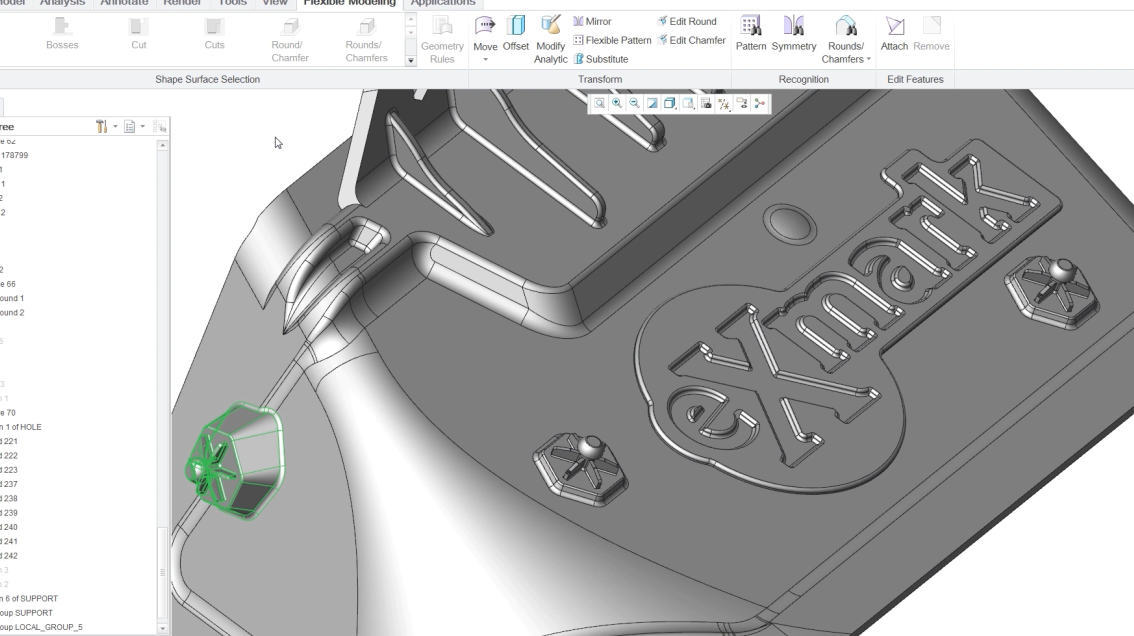Image resolution: width=1134 pixels, height=636 pixels.
Task: Click the green highlighted hexagonal boss in model
Action: click(x=235, y=462)
